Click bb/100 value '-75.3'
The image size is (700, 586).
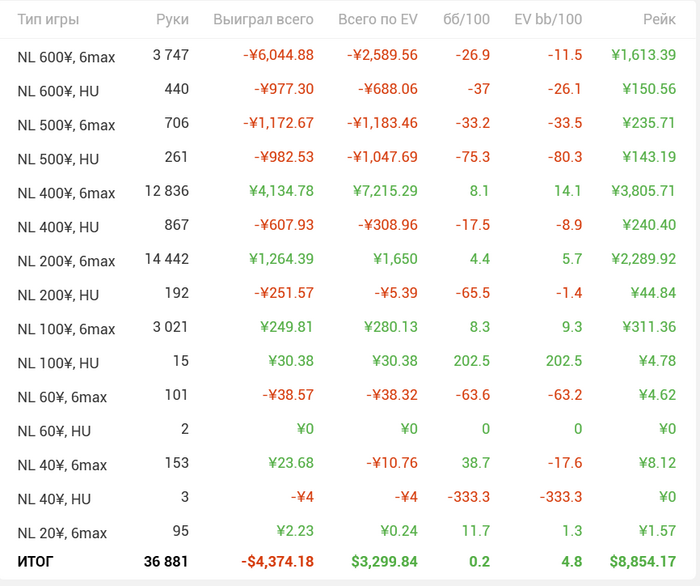point(473,157)
